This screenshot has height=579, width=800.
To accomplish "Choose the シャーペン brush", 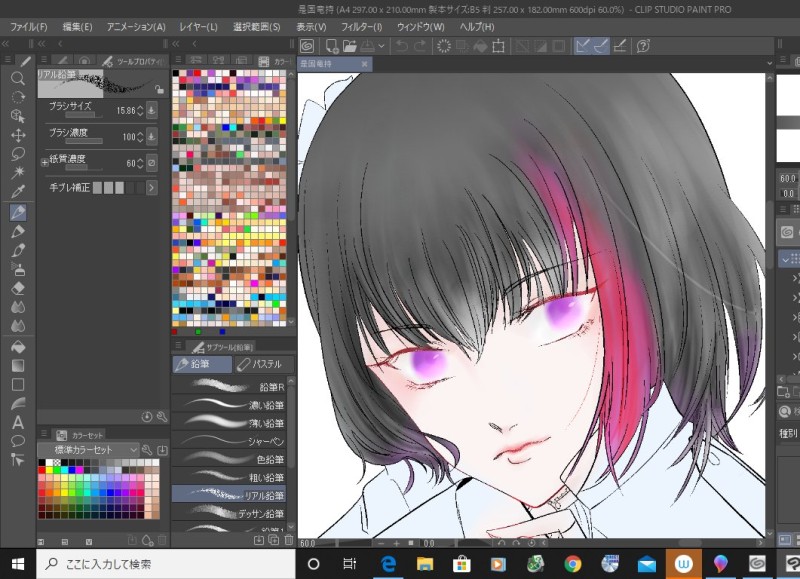I will pyautogui.click(x=229, y=441).
